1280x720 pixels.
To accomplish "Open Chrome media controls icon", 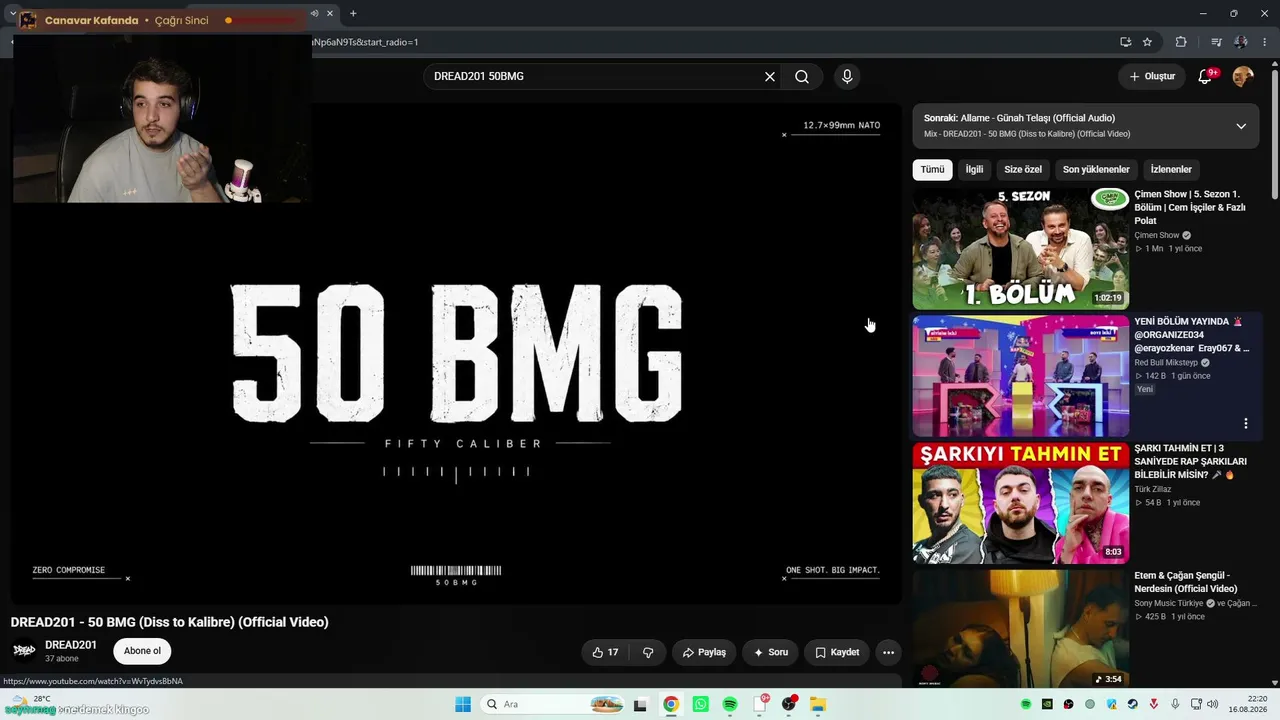I will [x=1216, y=42].
